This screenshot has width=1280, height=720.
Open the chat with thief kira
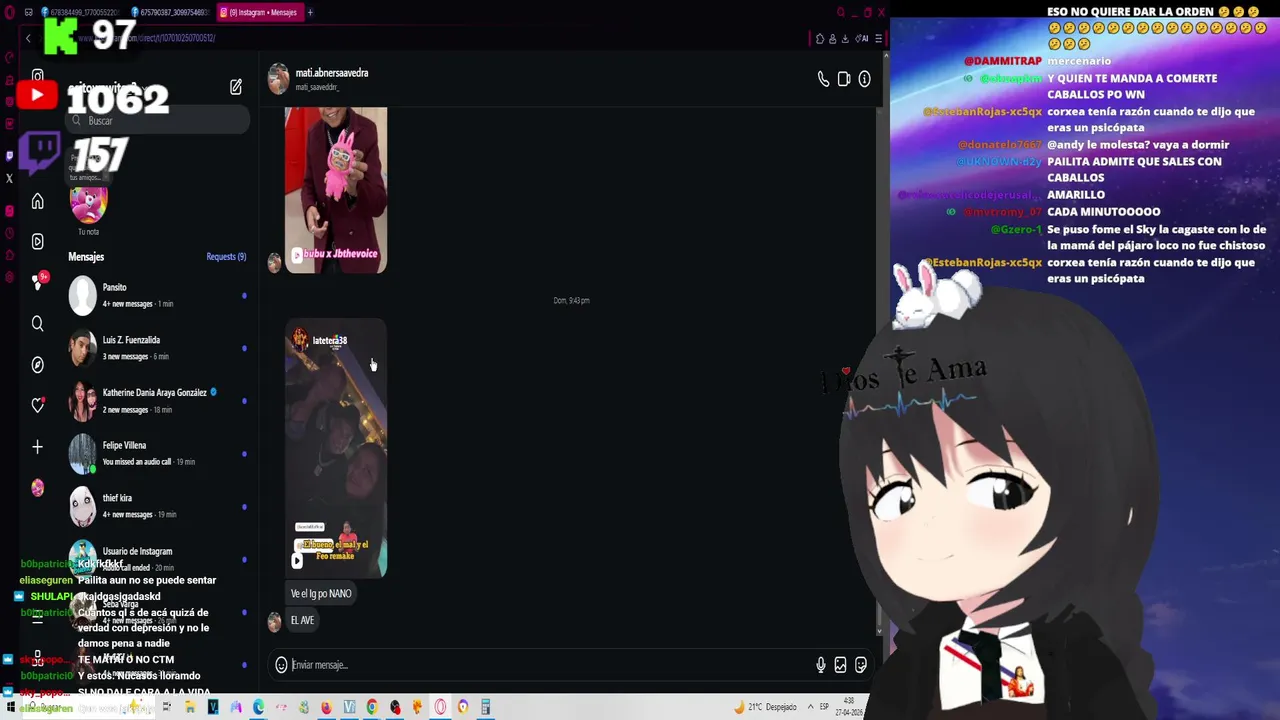coord(158,506)
